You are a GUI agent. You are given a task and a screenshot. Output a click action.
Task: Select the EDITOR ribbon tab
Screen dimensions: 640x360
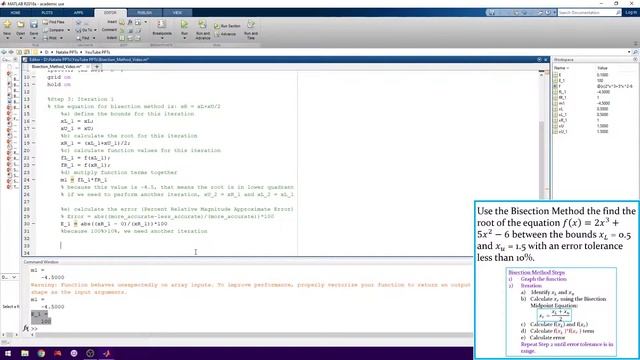110,13
